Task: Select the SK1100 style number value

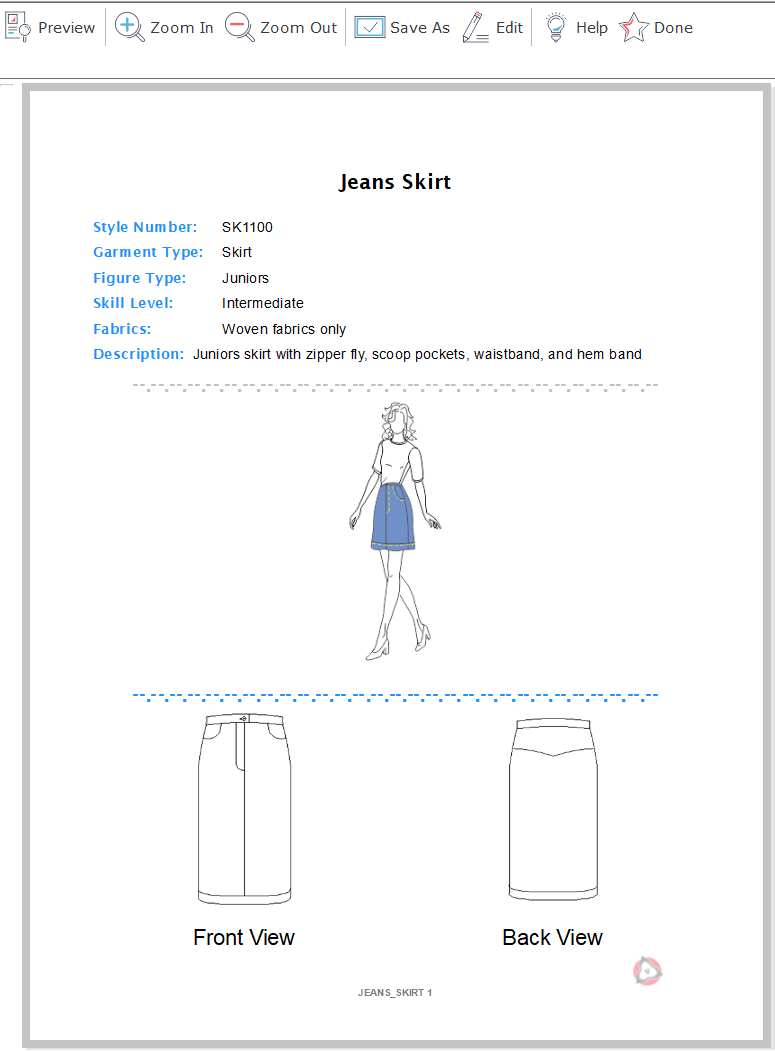Action: (247, 227)
